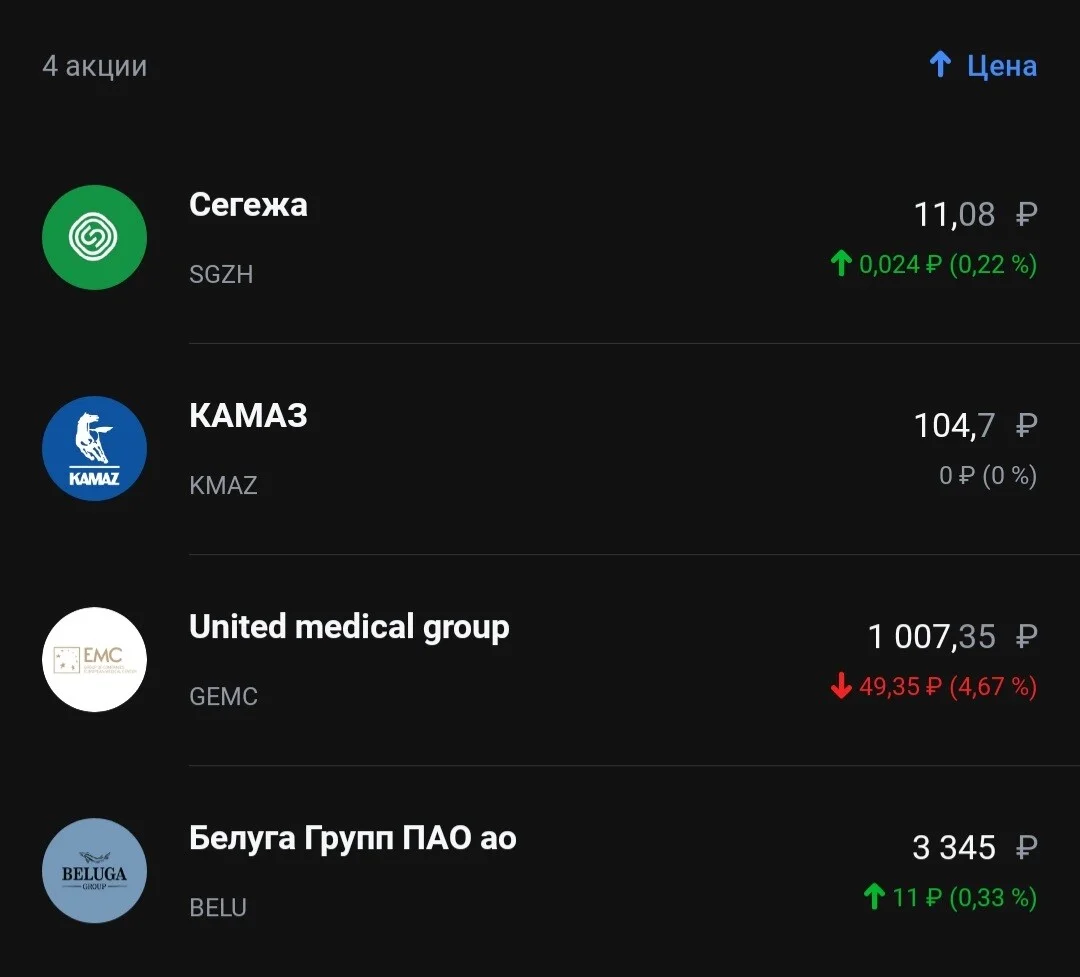Open the Сегежа green logo icon
The image size is (1080, 977).
pos(94,238)
